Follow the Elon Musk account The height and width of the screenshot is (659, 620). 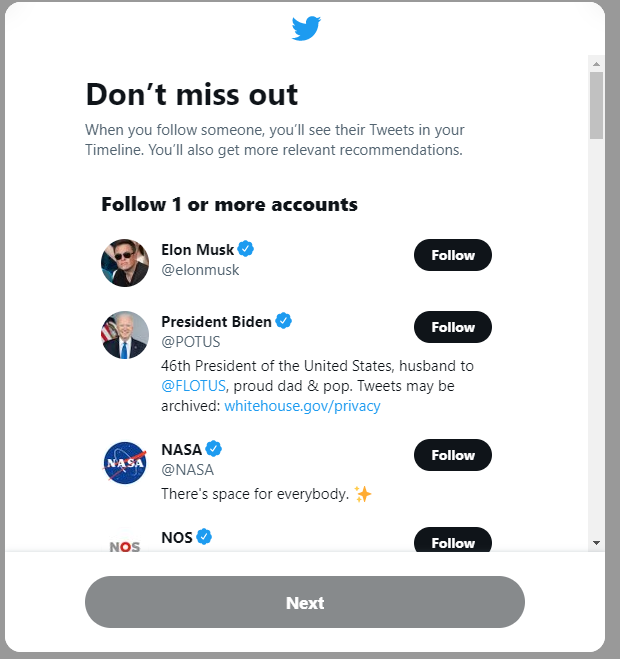click(x=452, y=255)
